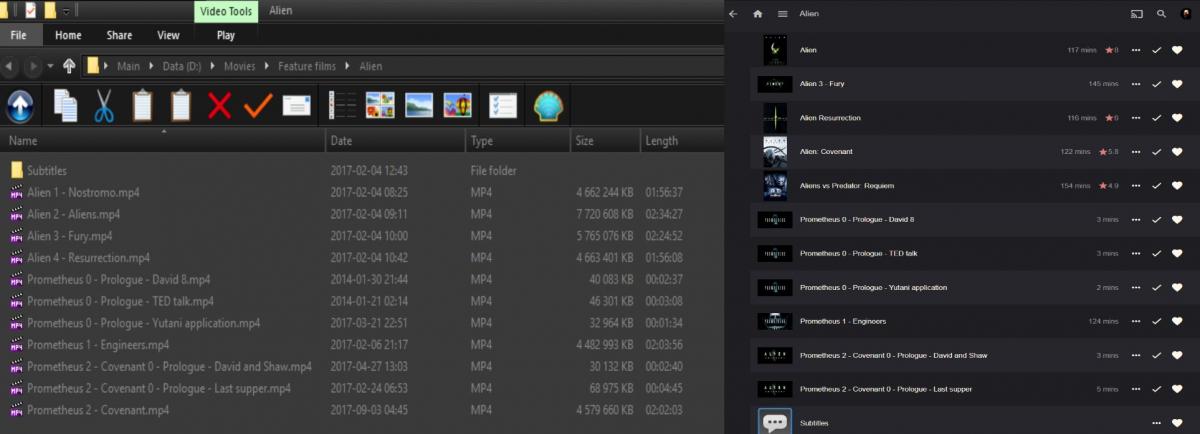The height and width of the screenshot is (434, 1200).
Task: Toggle favorite heart for Prometheus 0 - Prologue - David 8
Action: click(x=1177, y=220)
